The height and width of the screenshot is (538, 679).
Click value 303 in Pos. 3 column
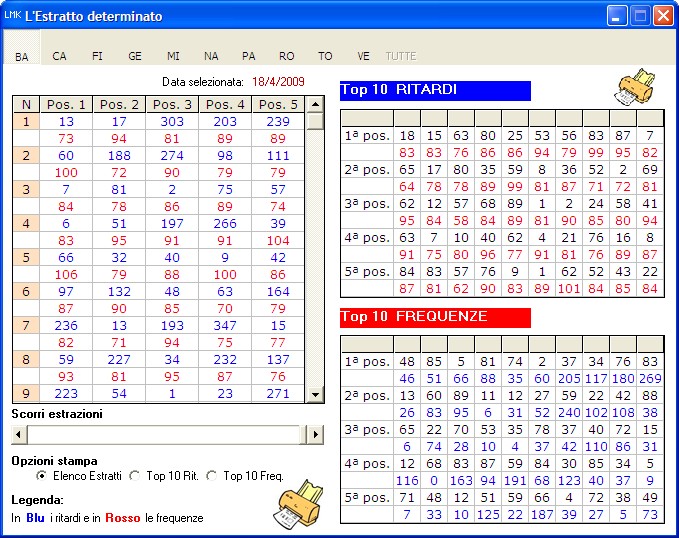click(x=172, y=121)
